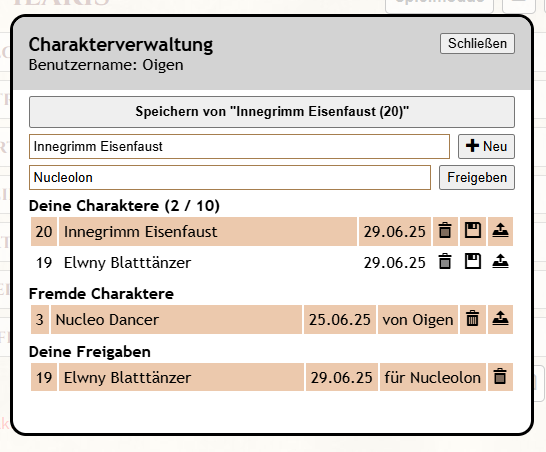Select Innegrimm Eisenfaust row in your characters
The width and height of the screenshot is (546, 452).
[x=208, y=231]
